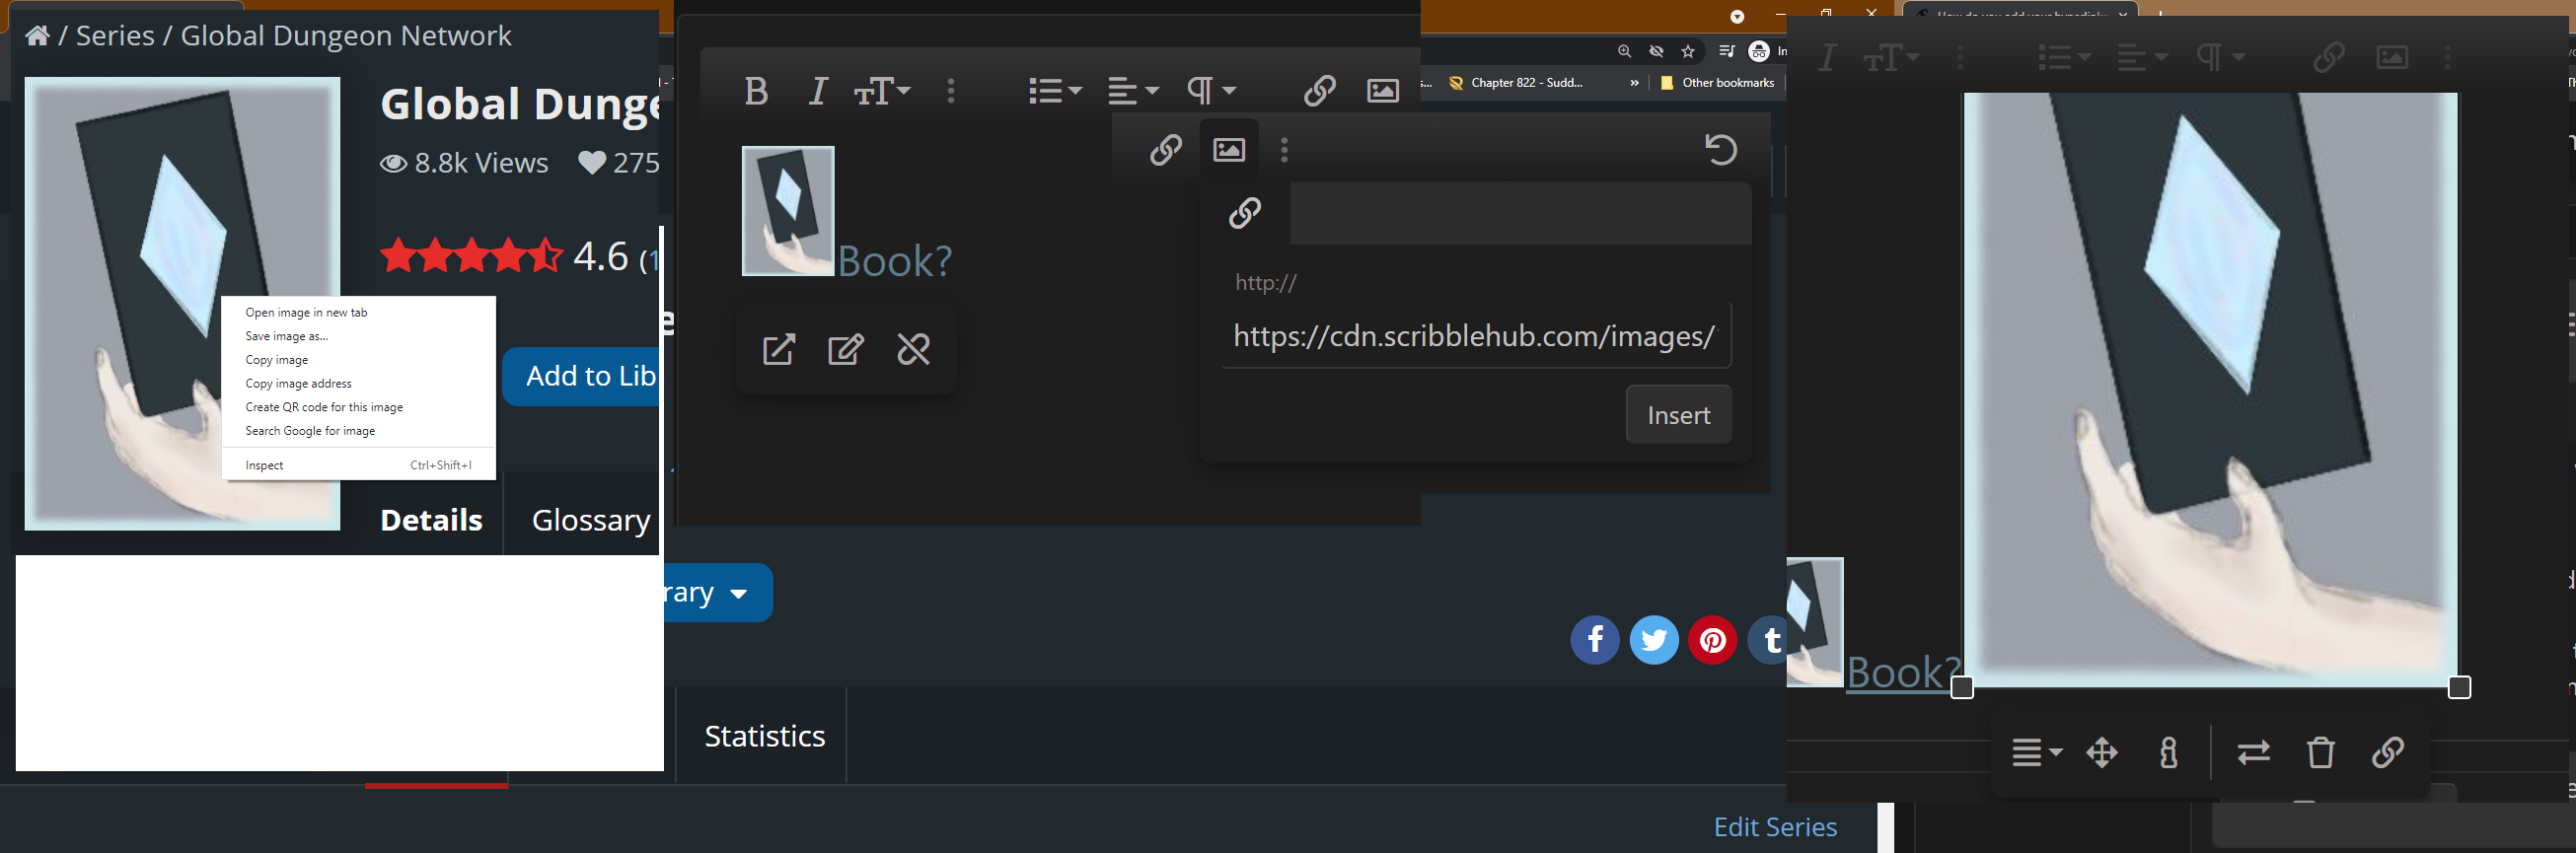Screen dimensions: 2576x853
Task: Click the four-arrow move icon in image toolbar
Action: point(2102,752)
